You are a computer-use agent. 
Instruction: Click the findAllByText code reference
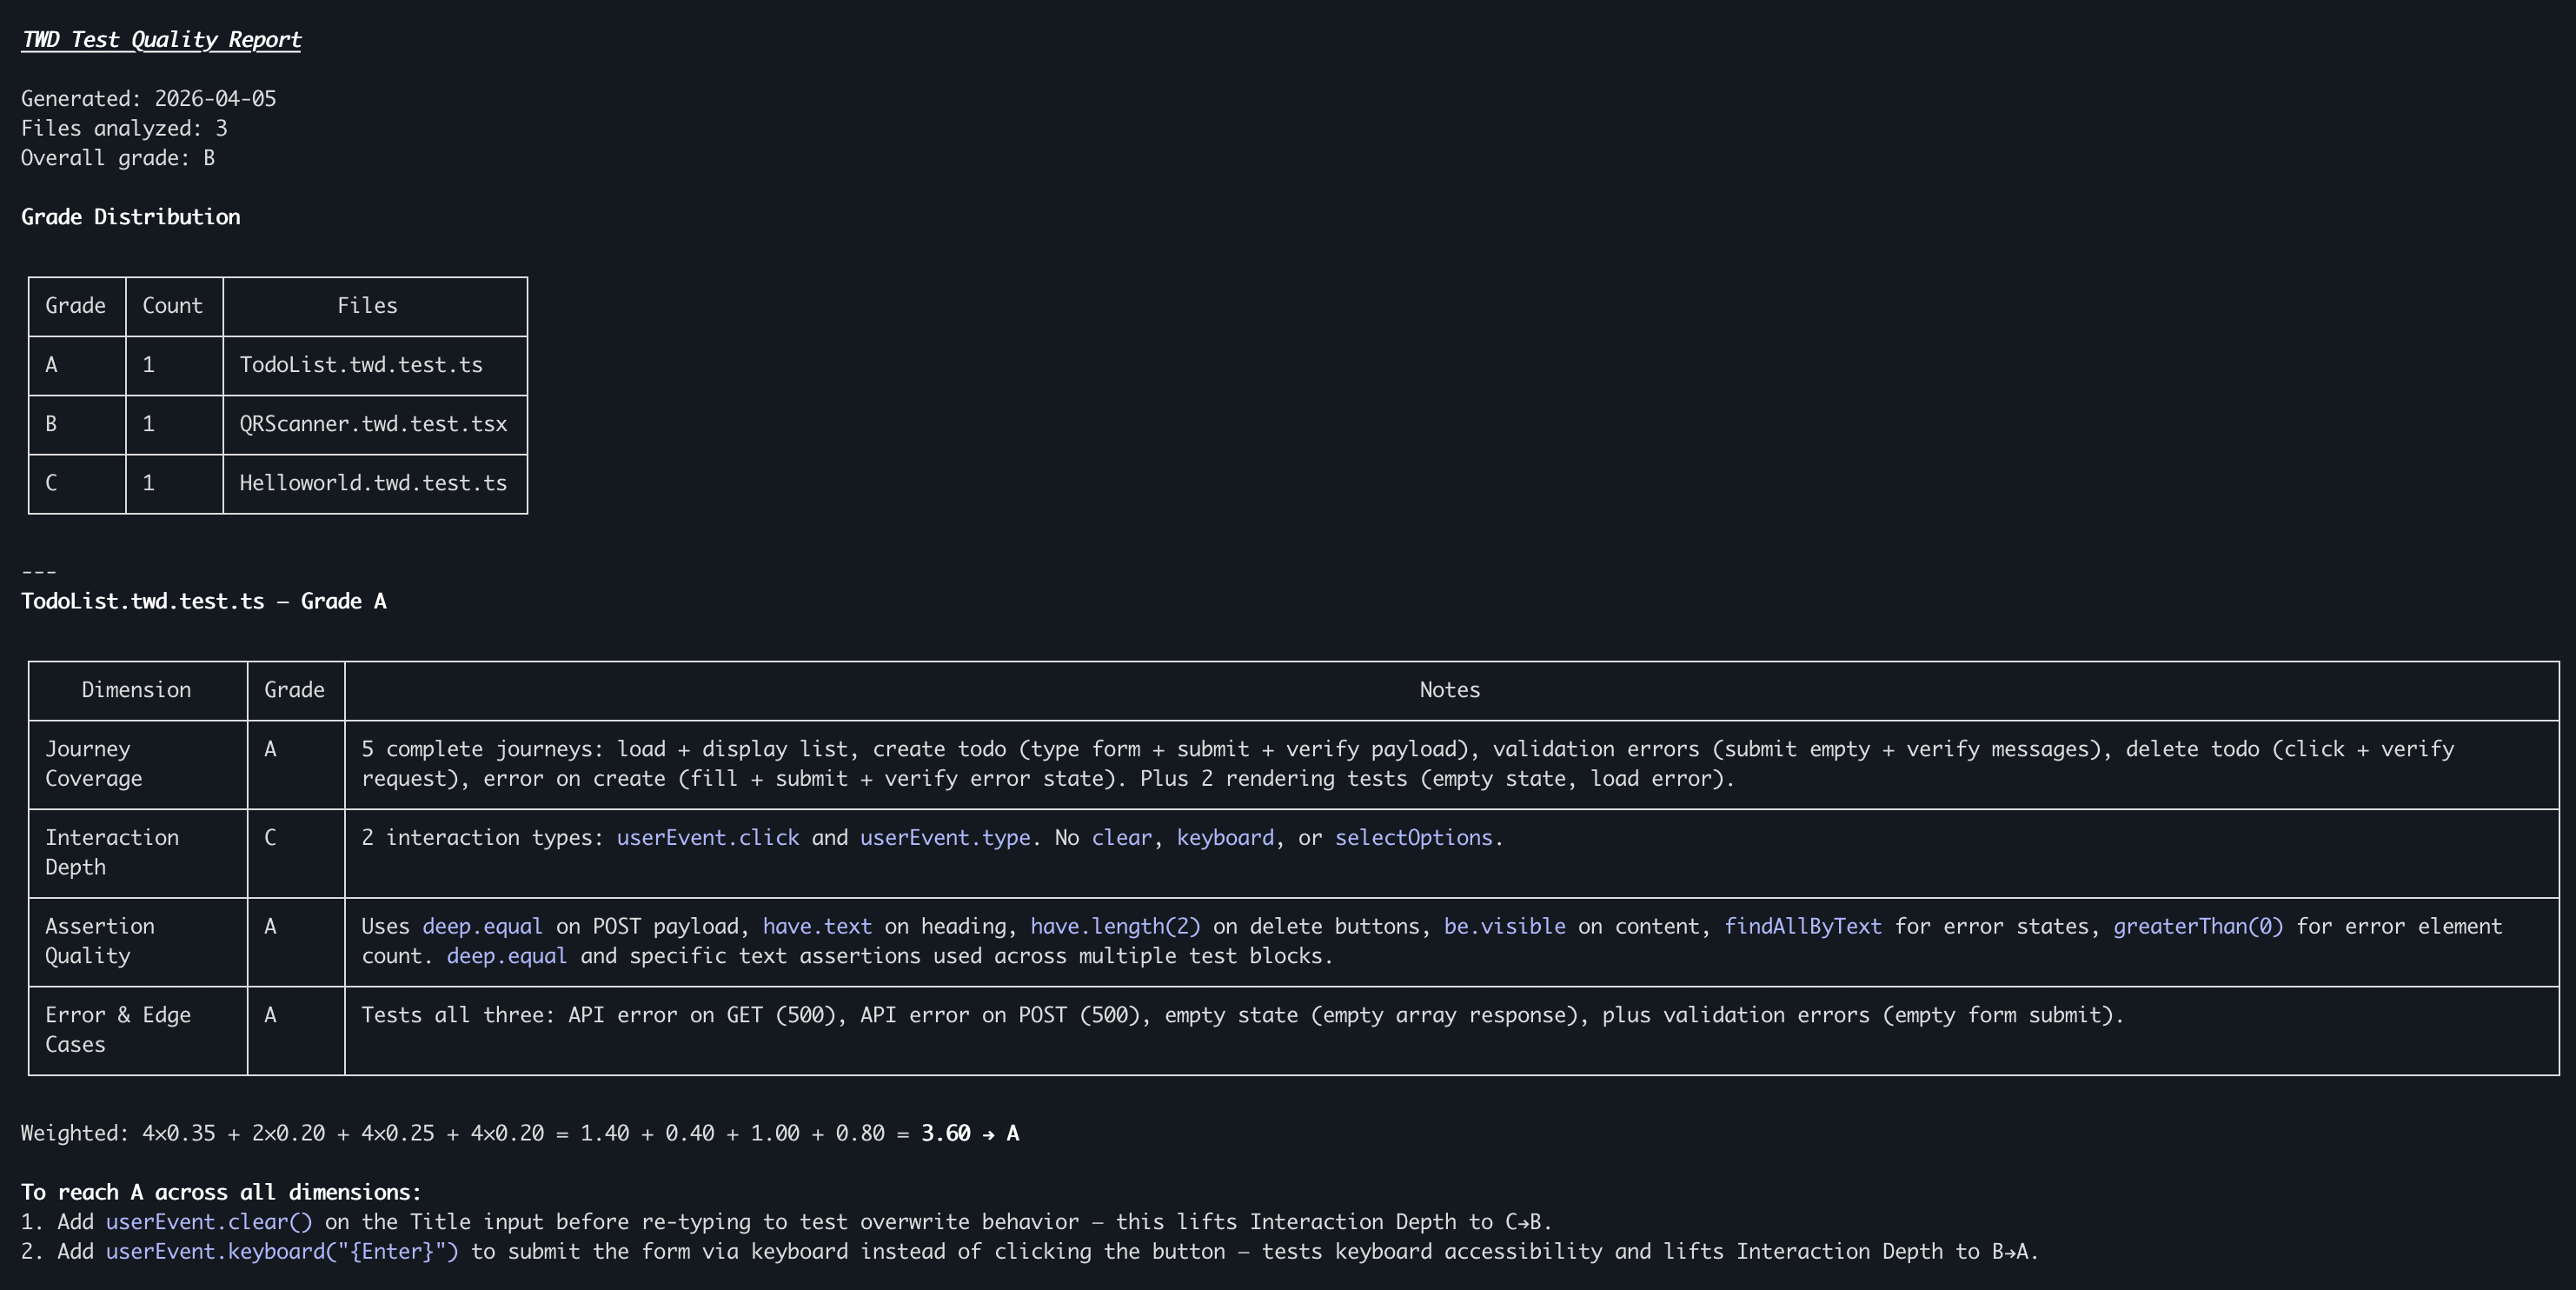[1802, 927]
